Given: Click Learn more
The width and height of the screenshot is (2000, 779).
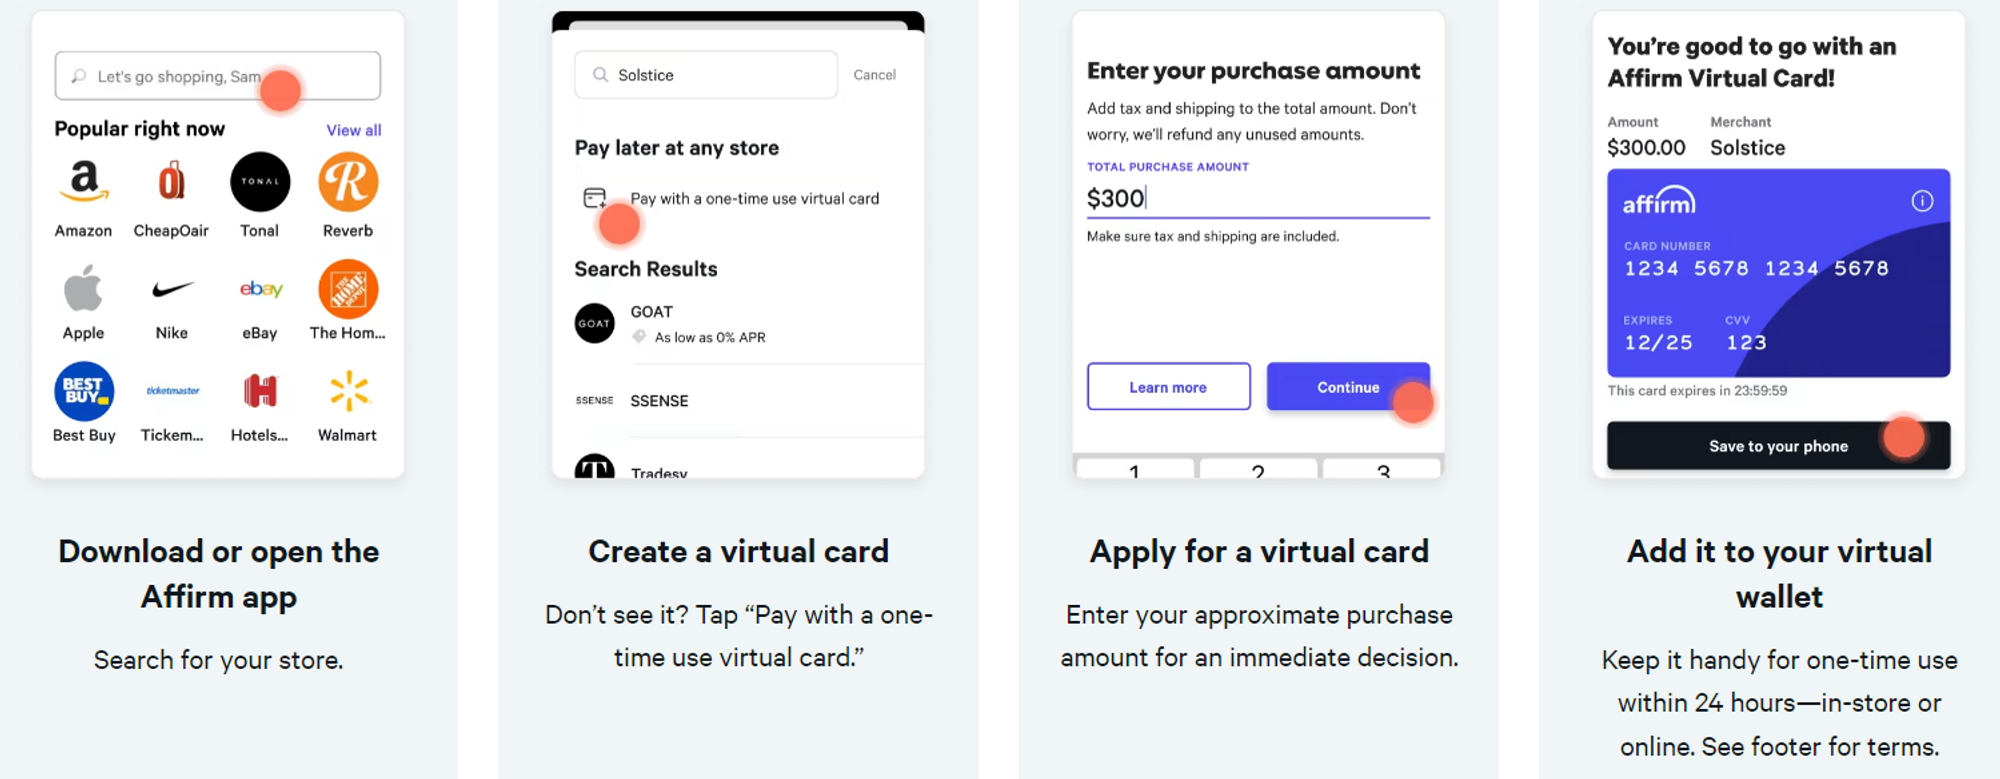Looking at the screenshot, I should pos(1168,386).
